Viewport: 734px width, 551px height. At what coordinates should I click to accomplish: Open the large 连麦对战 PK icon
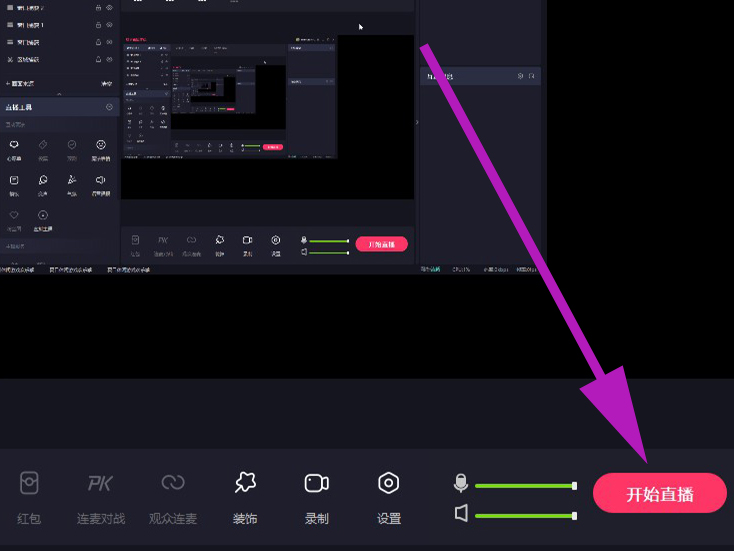(x=100, y=484)
